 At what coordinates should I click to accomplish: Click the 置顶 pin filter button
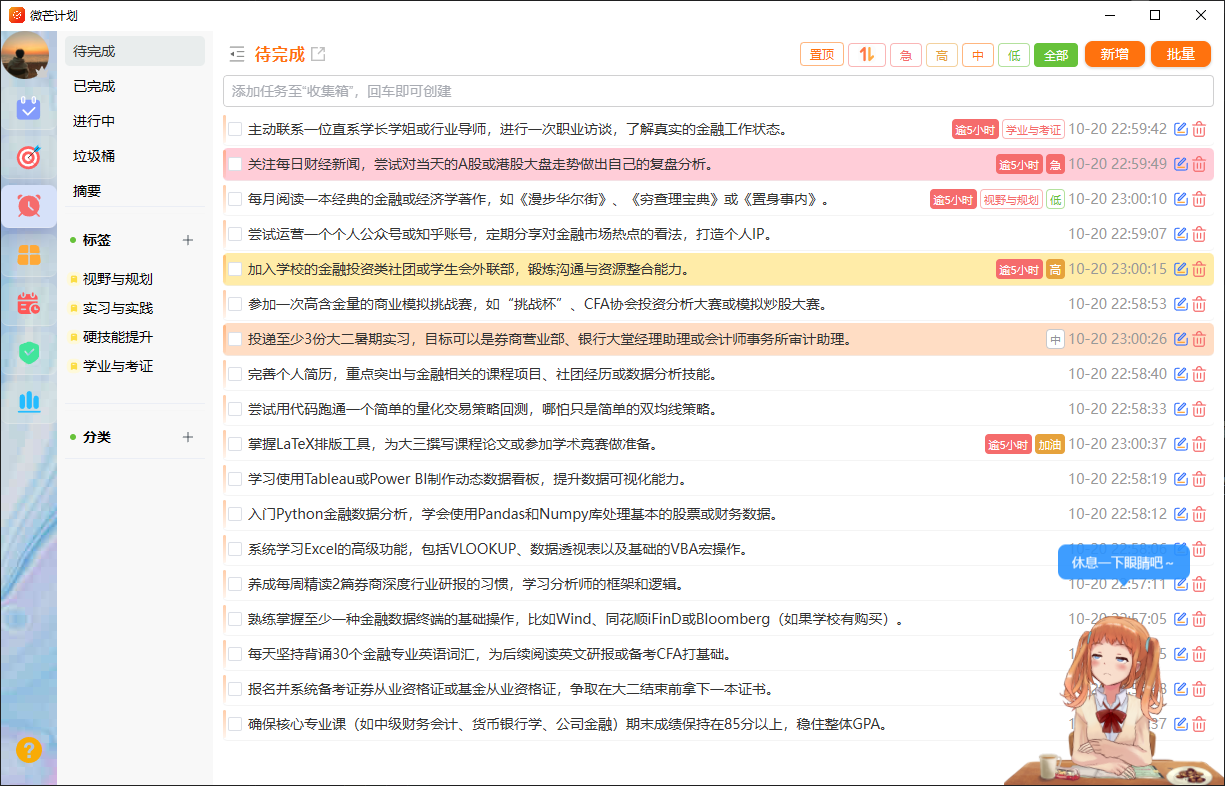(x=822, y=54)
